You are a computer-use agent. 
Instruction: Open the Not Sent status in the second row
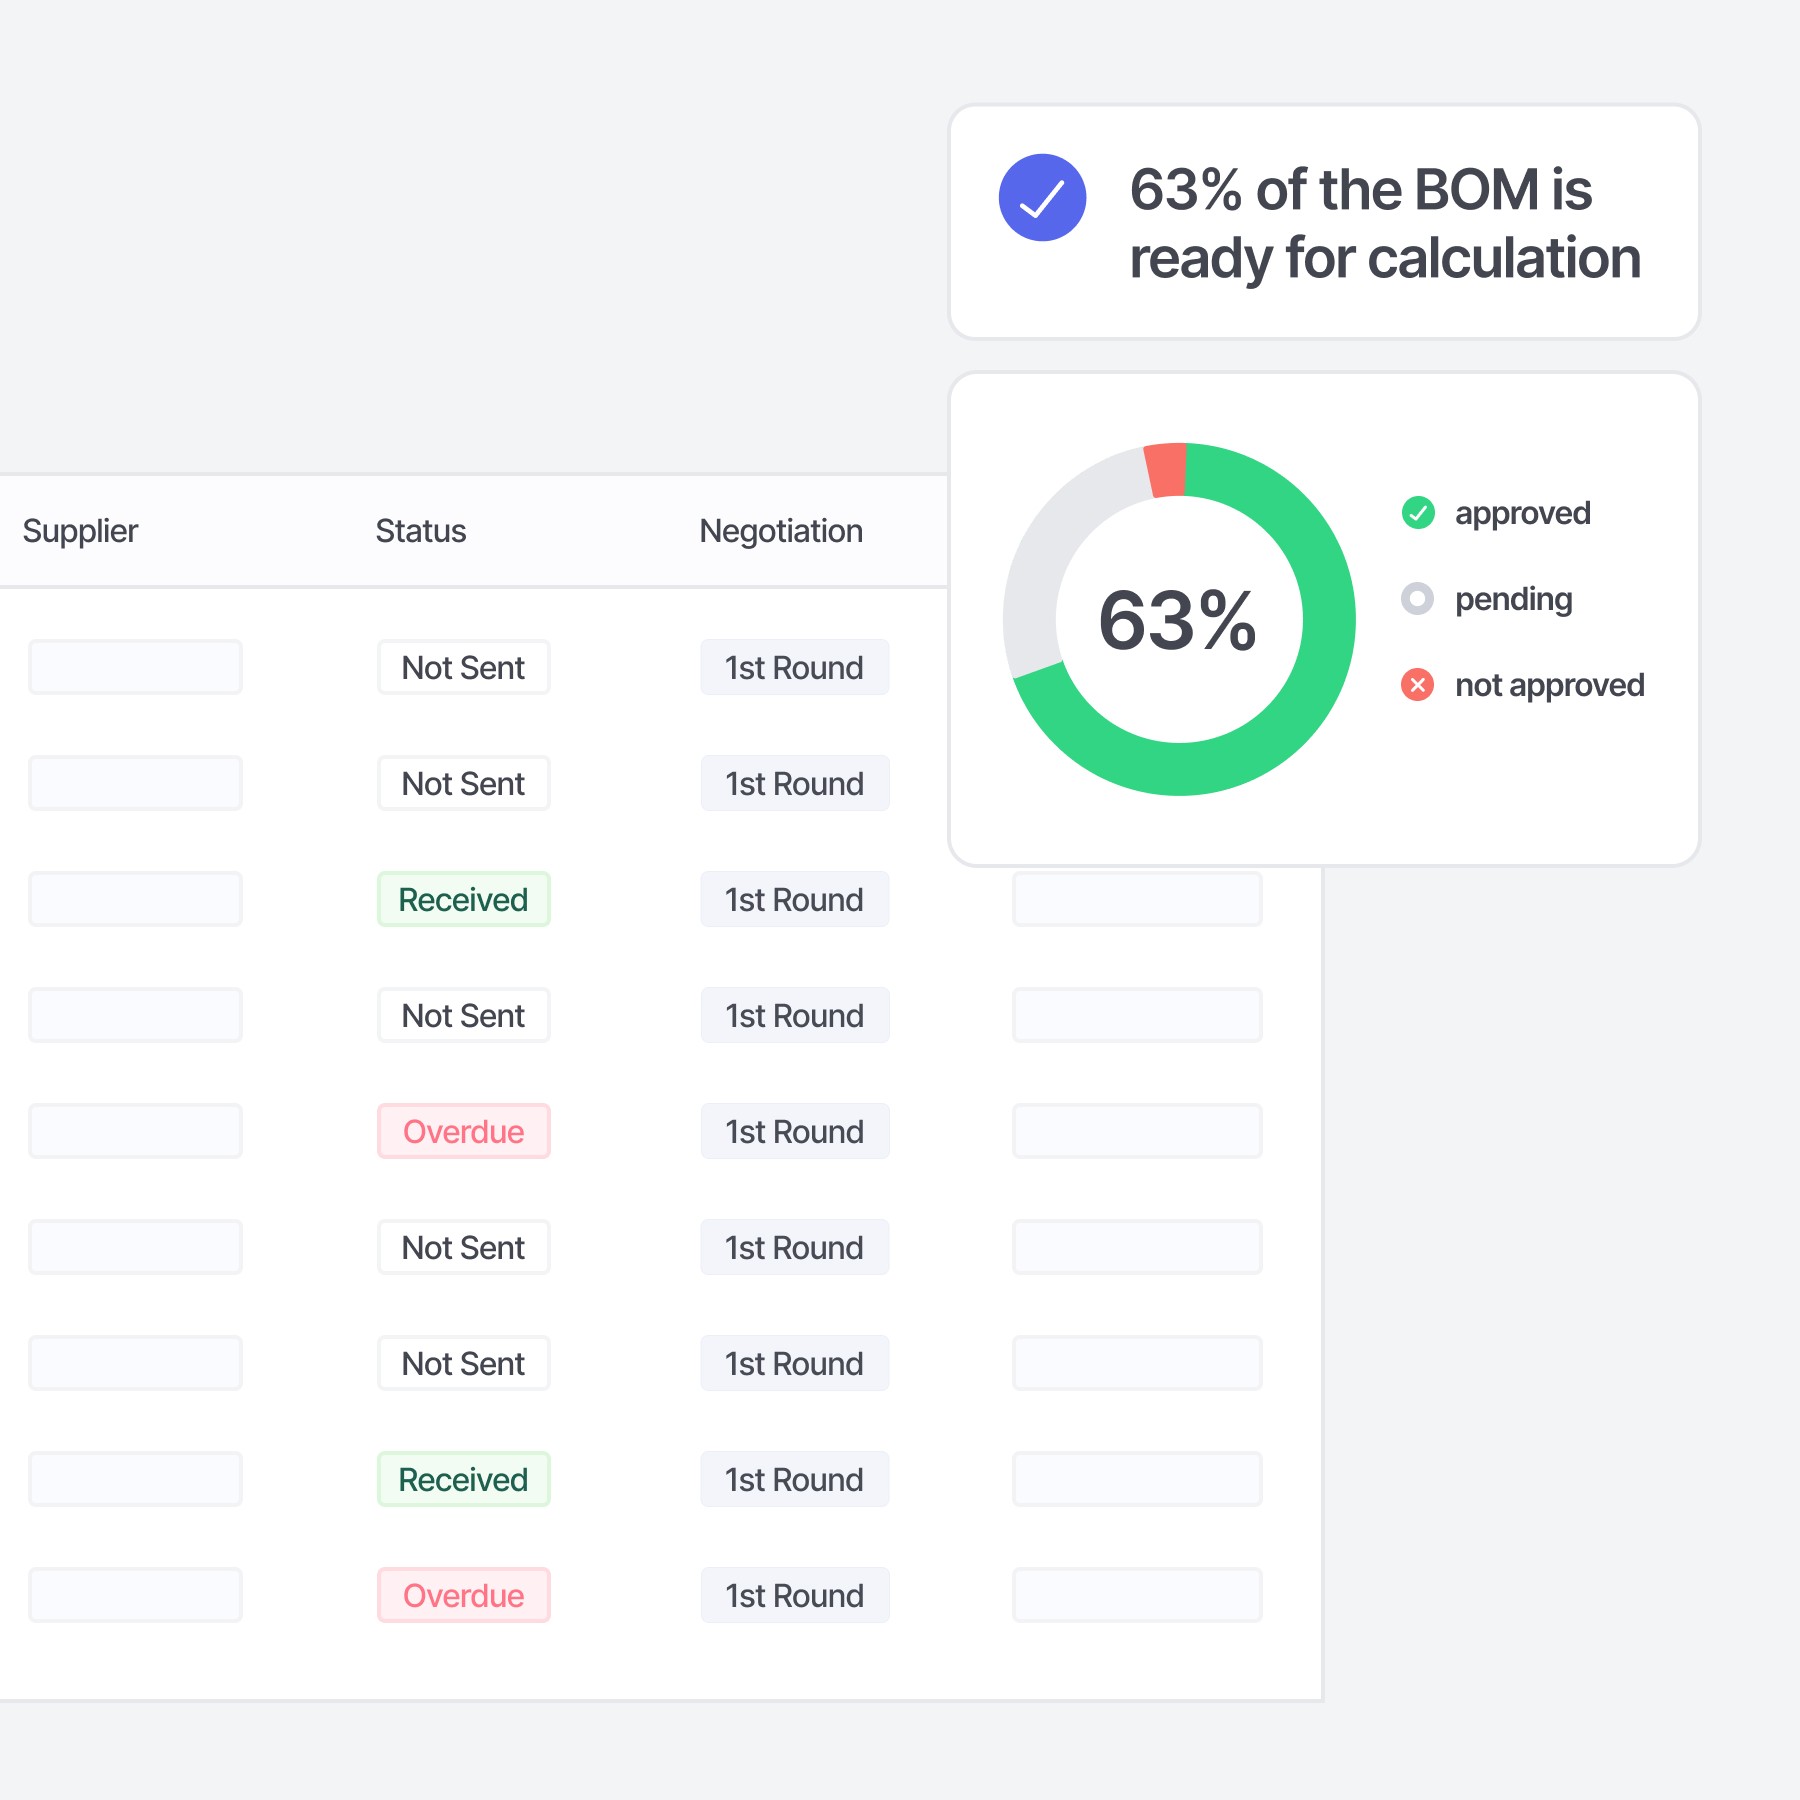pos(464,783)
